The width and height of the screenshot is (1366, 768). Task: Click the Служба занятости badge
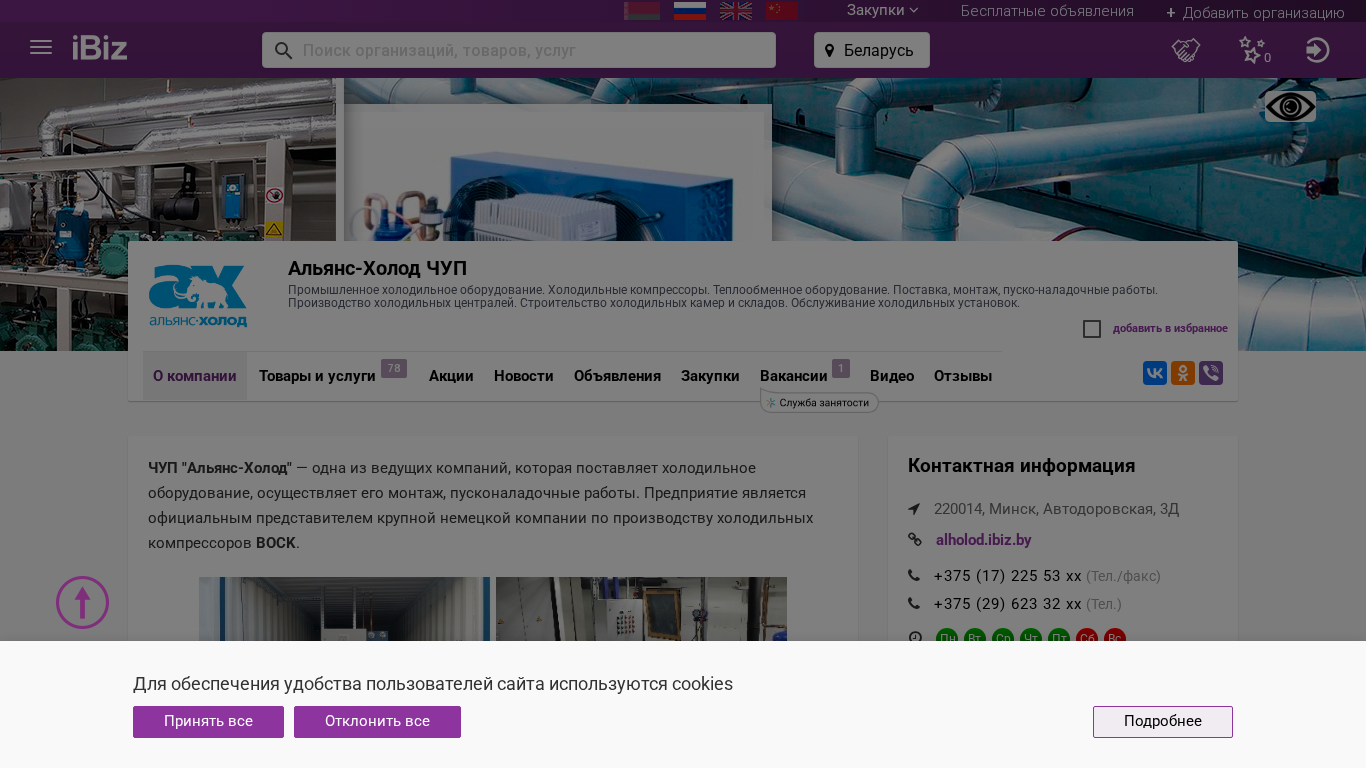(x=820, y=402)
